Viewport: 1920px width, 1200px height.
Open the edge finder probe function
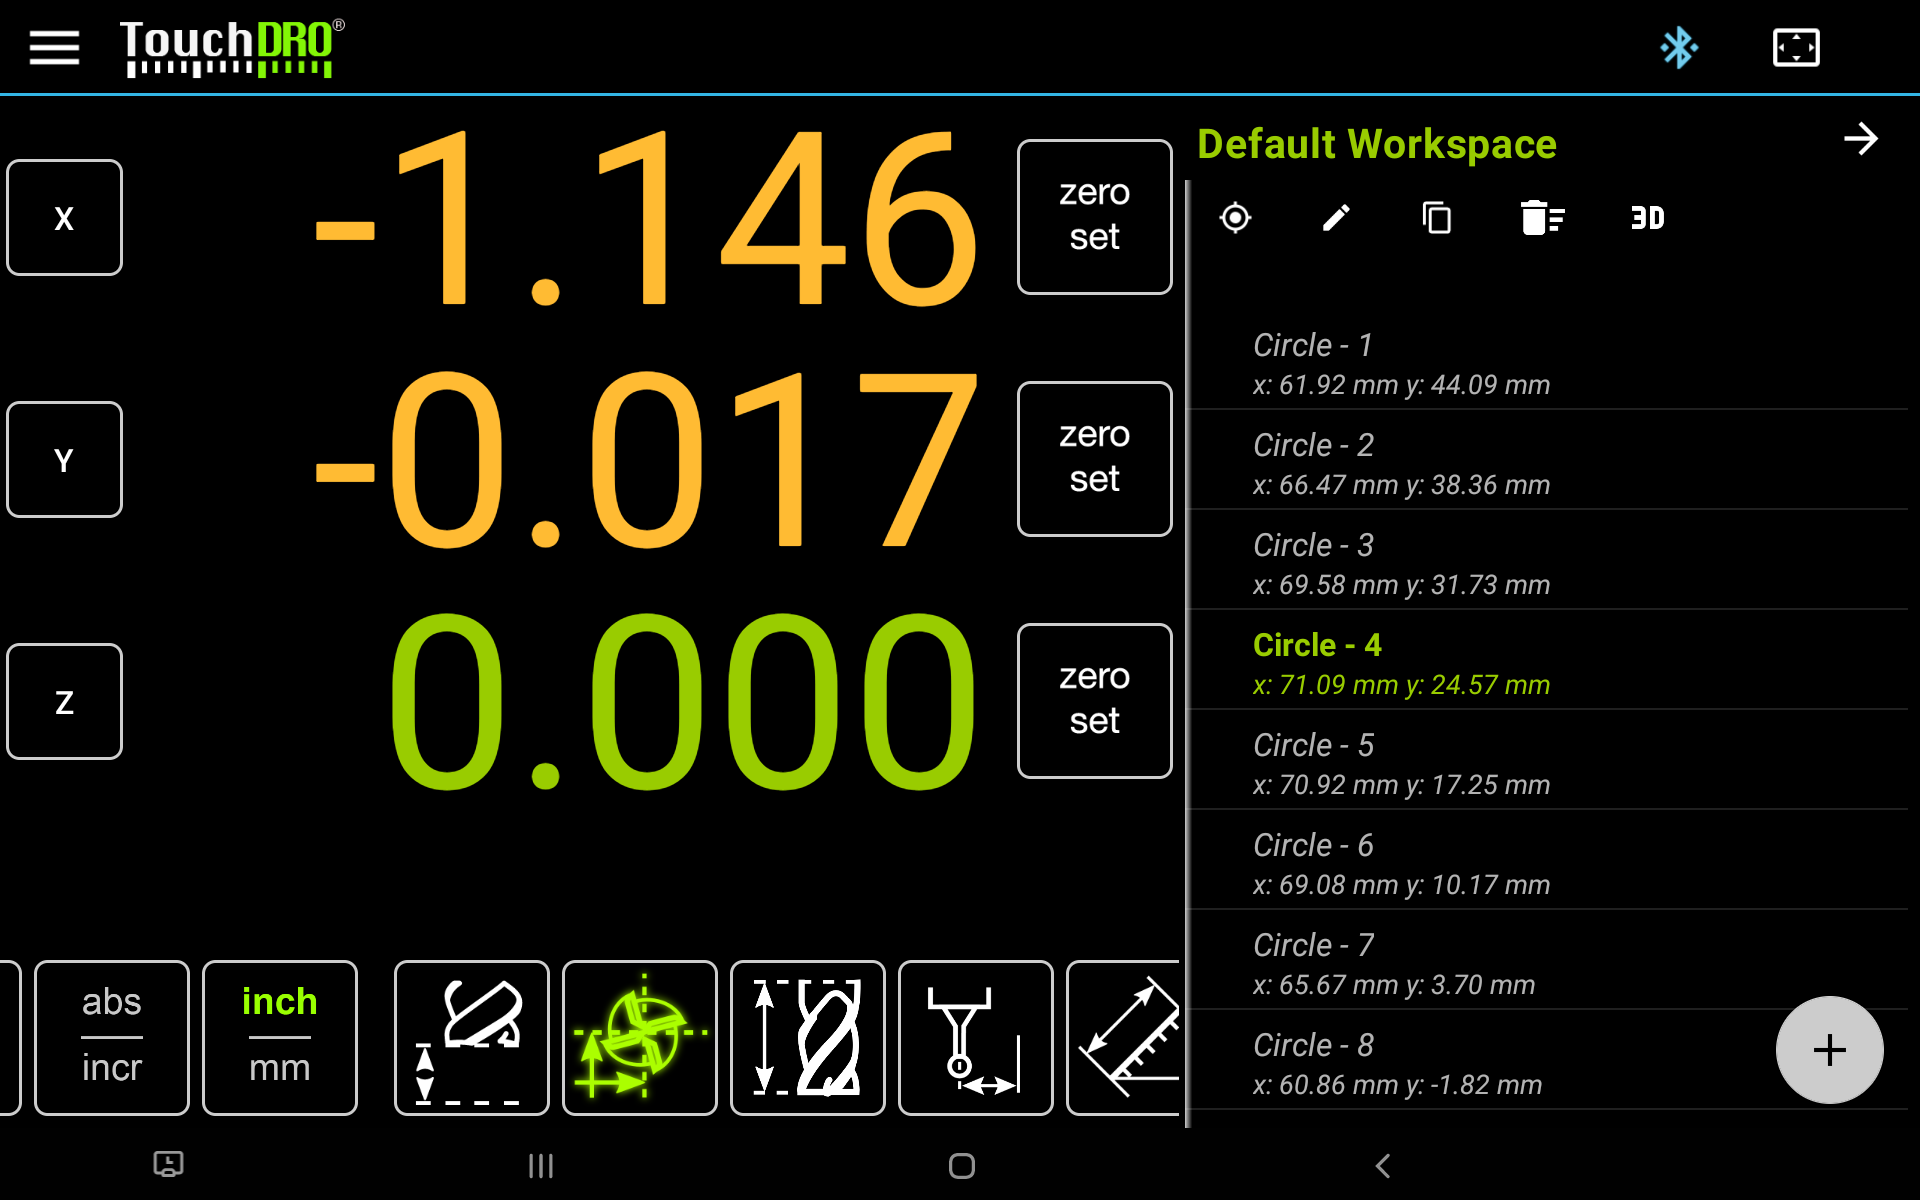(x=975, y=1037)
